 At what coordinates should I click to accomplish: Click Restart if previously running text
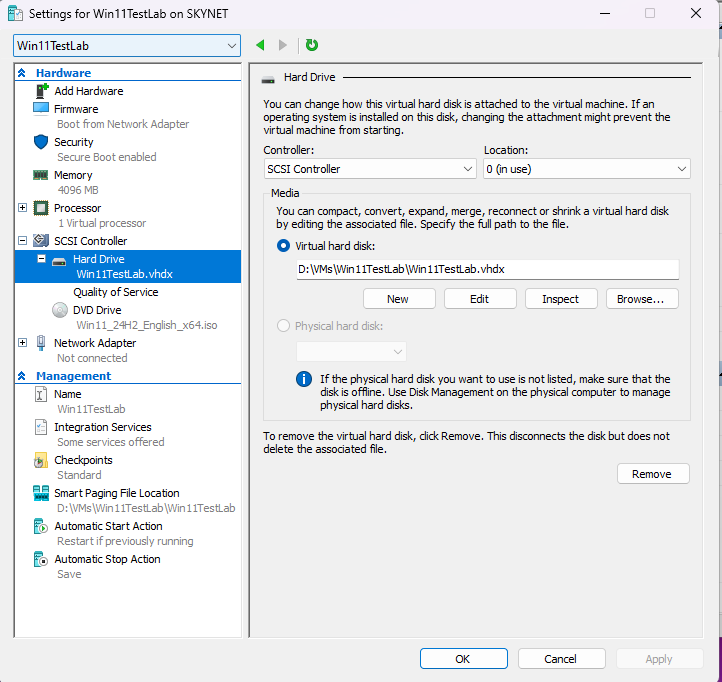[x=125, y=541]
